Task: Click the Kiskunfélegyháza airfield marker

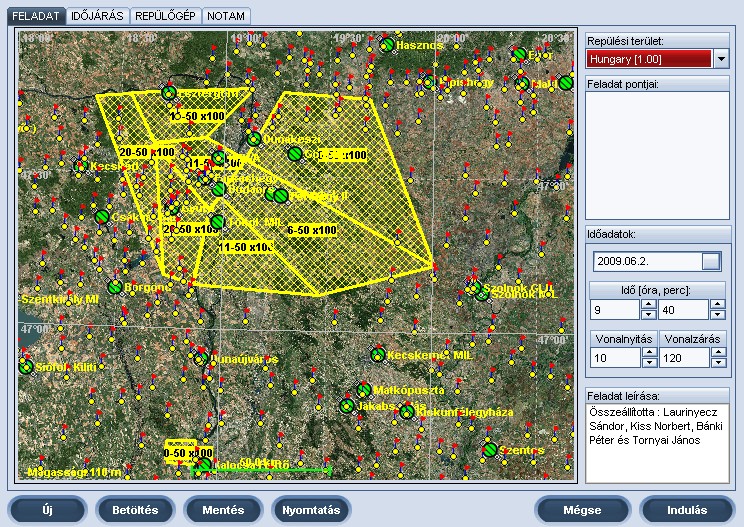Action: pos(407,411)
